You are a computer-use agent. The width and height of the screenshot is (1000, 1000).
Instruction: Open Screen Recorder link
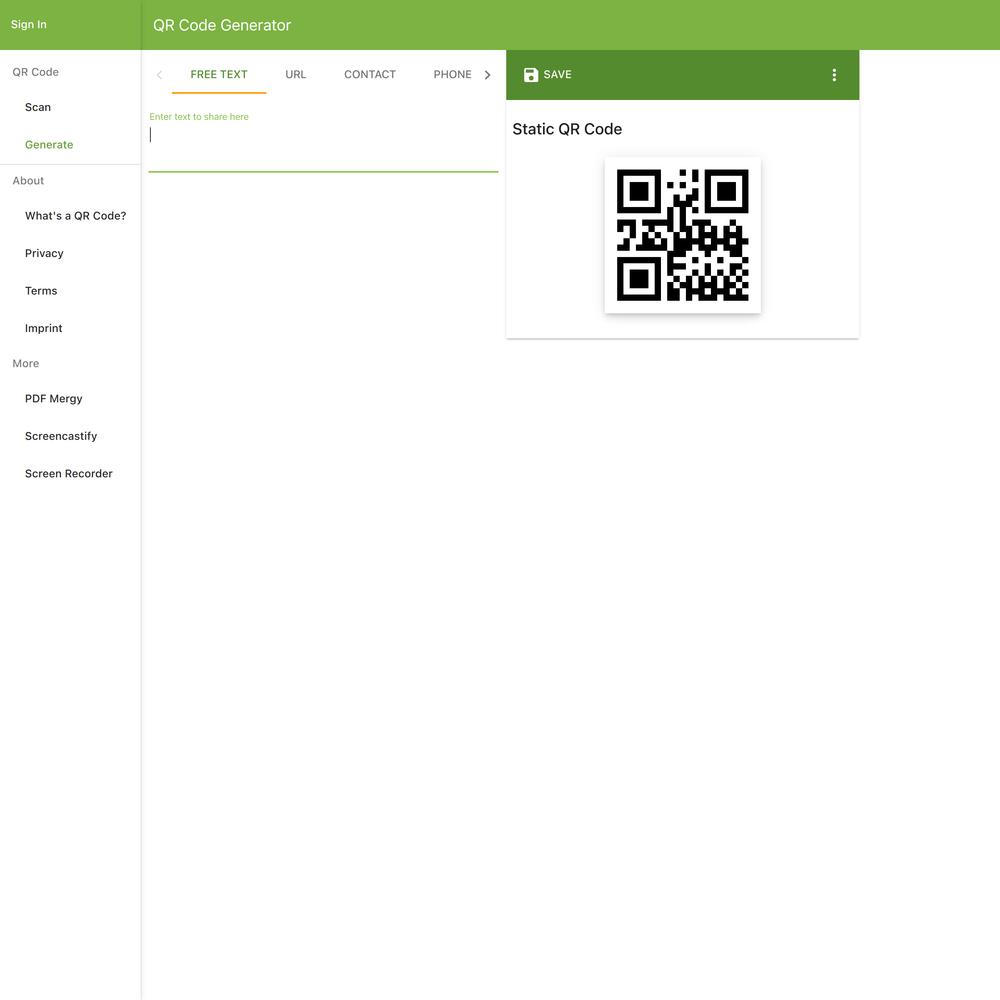[x=70, y=474]
